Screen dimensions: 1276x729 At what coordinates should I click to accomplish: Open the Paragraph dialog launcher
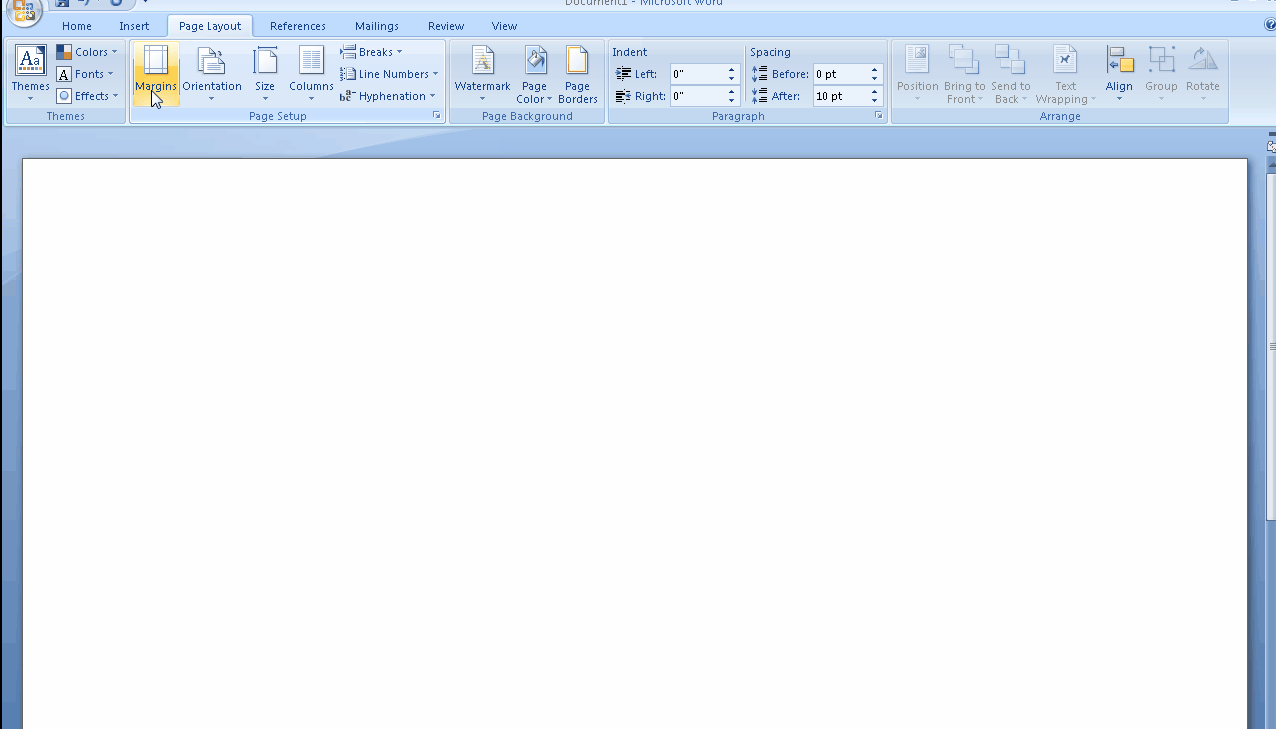pyautogui.click(x=877, y=115)
